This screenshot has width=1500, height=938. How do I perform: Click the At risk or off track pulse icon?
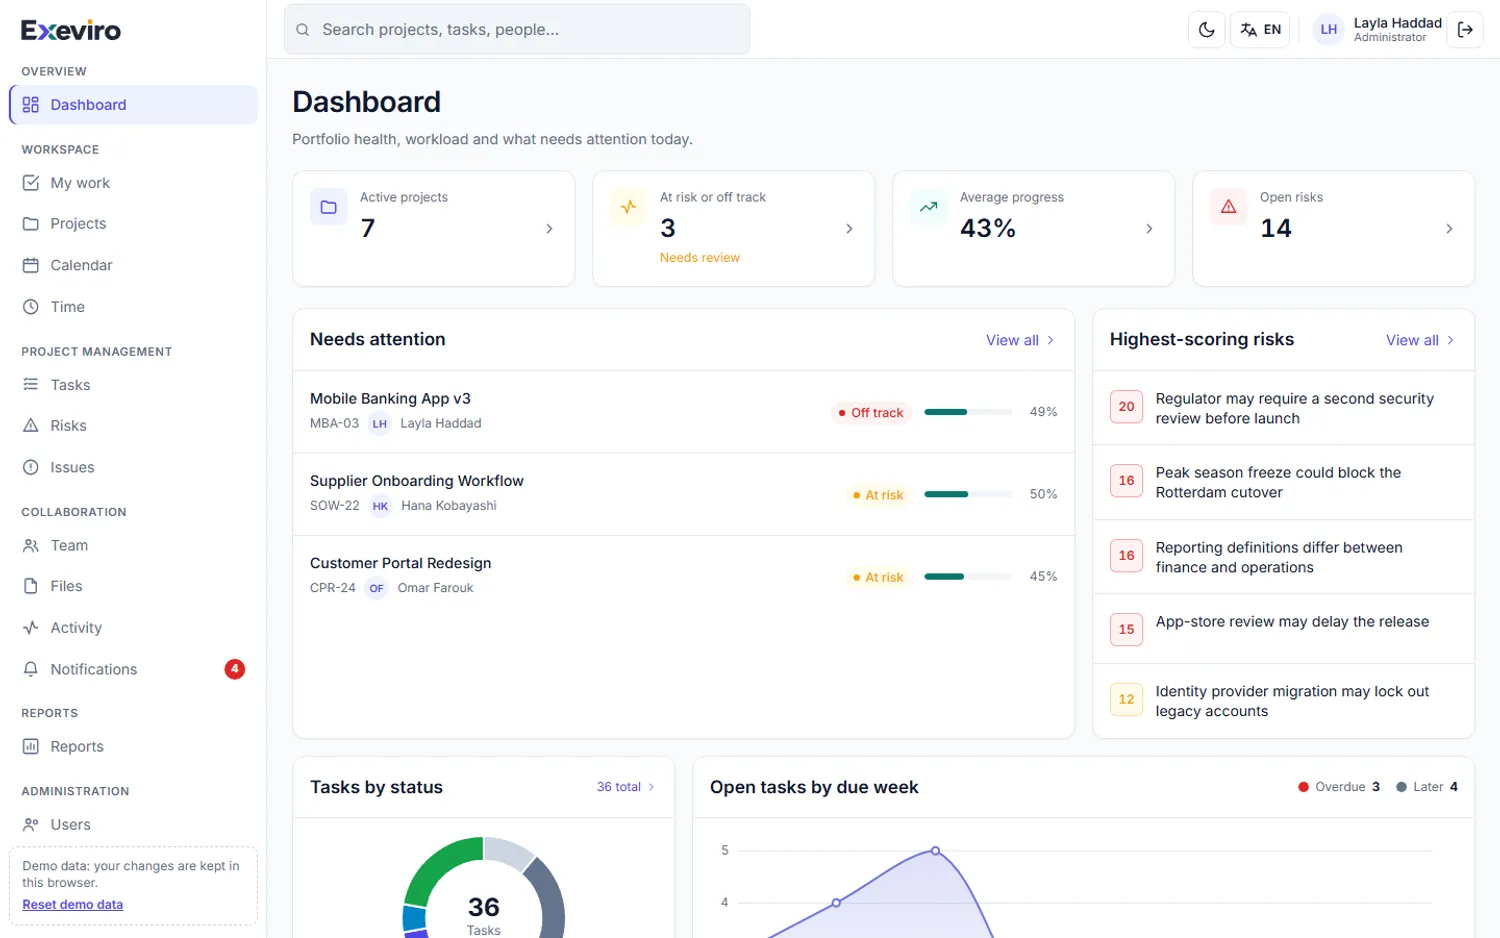point(629,207)
